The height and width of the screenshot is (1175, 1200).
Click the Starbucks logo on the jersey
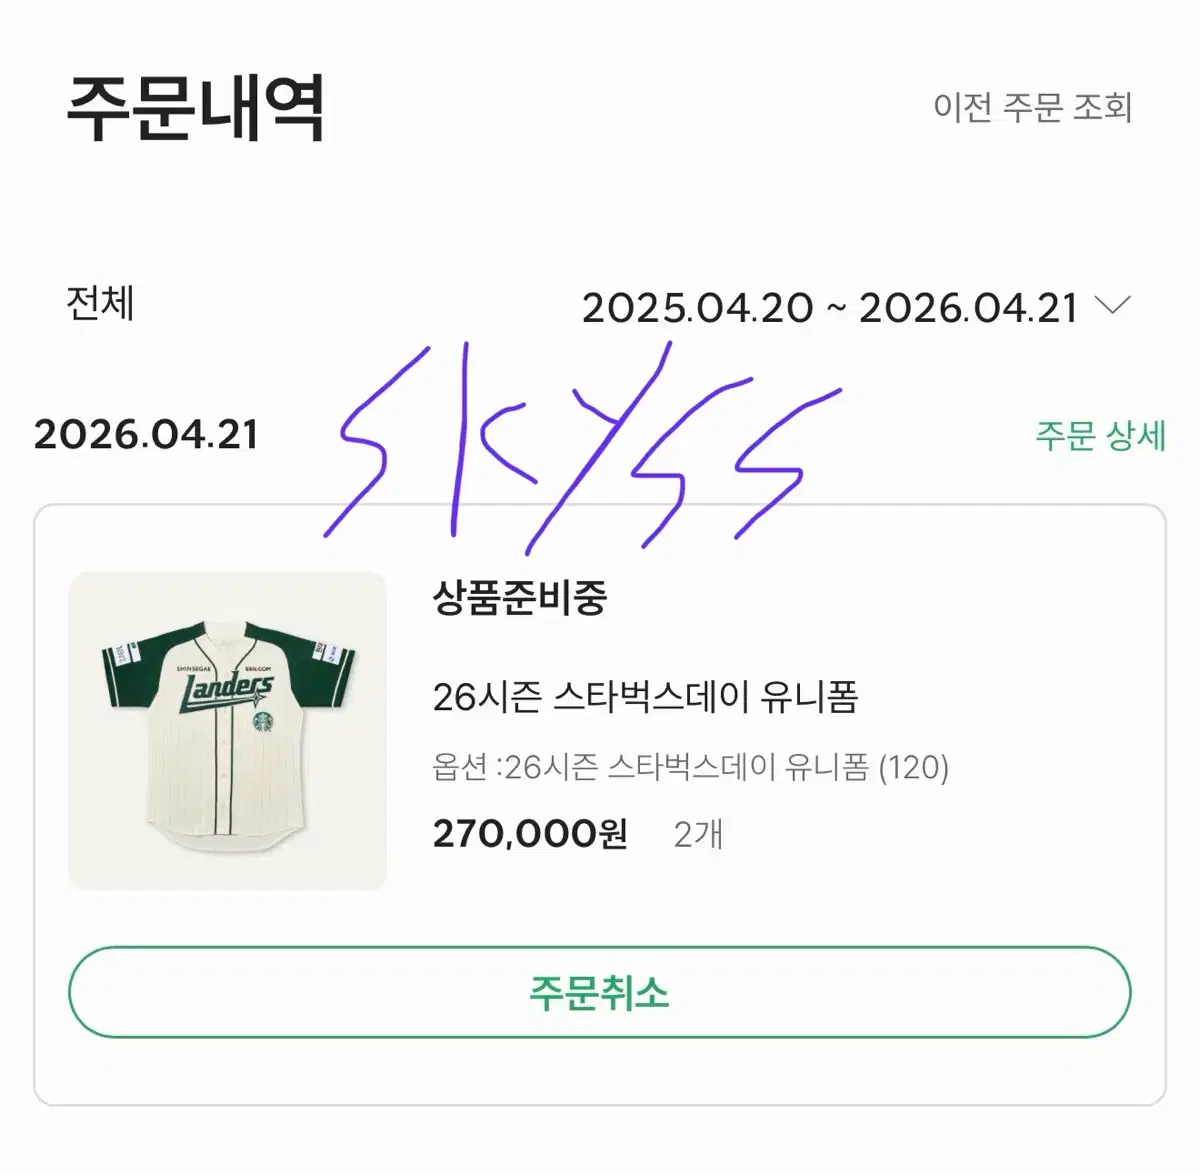click(263, 722)
